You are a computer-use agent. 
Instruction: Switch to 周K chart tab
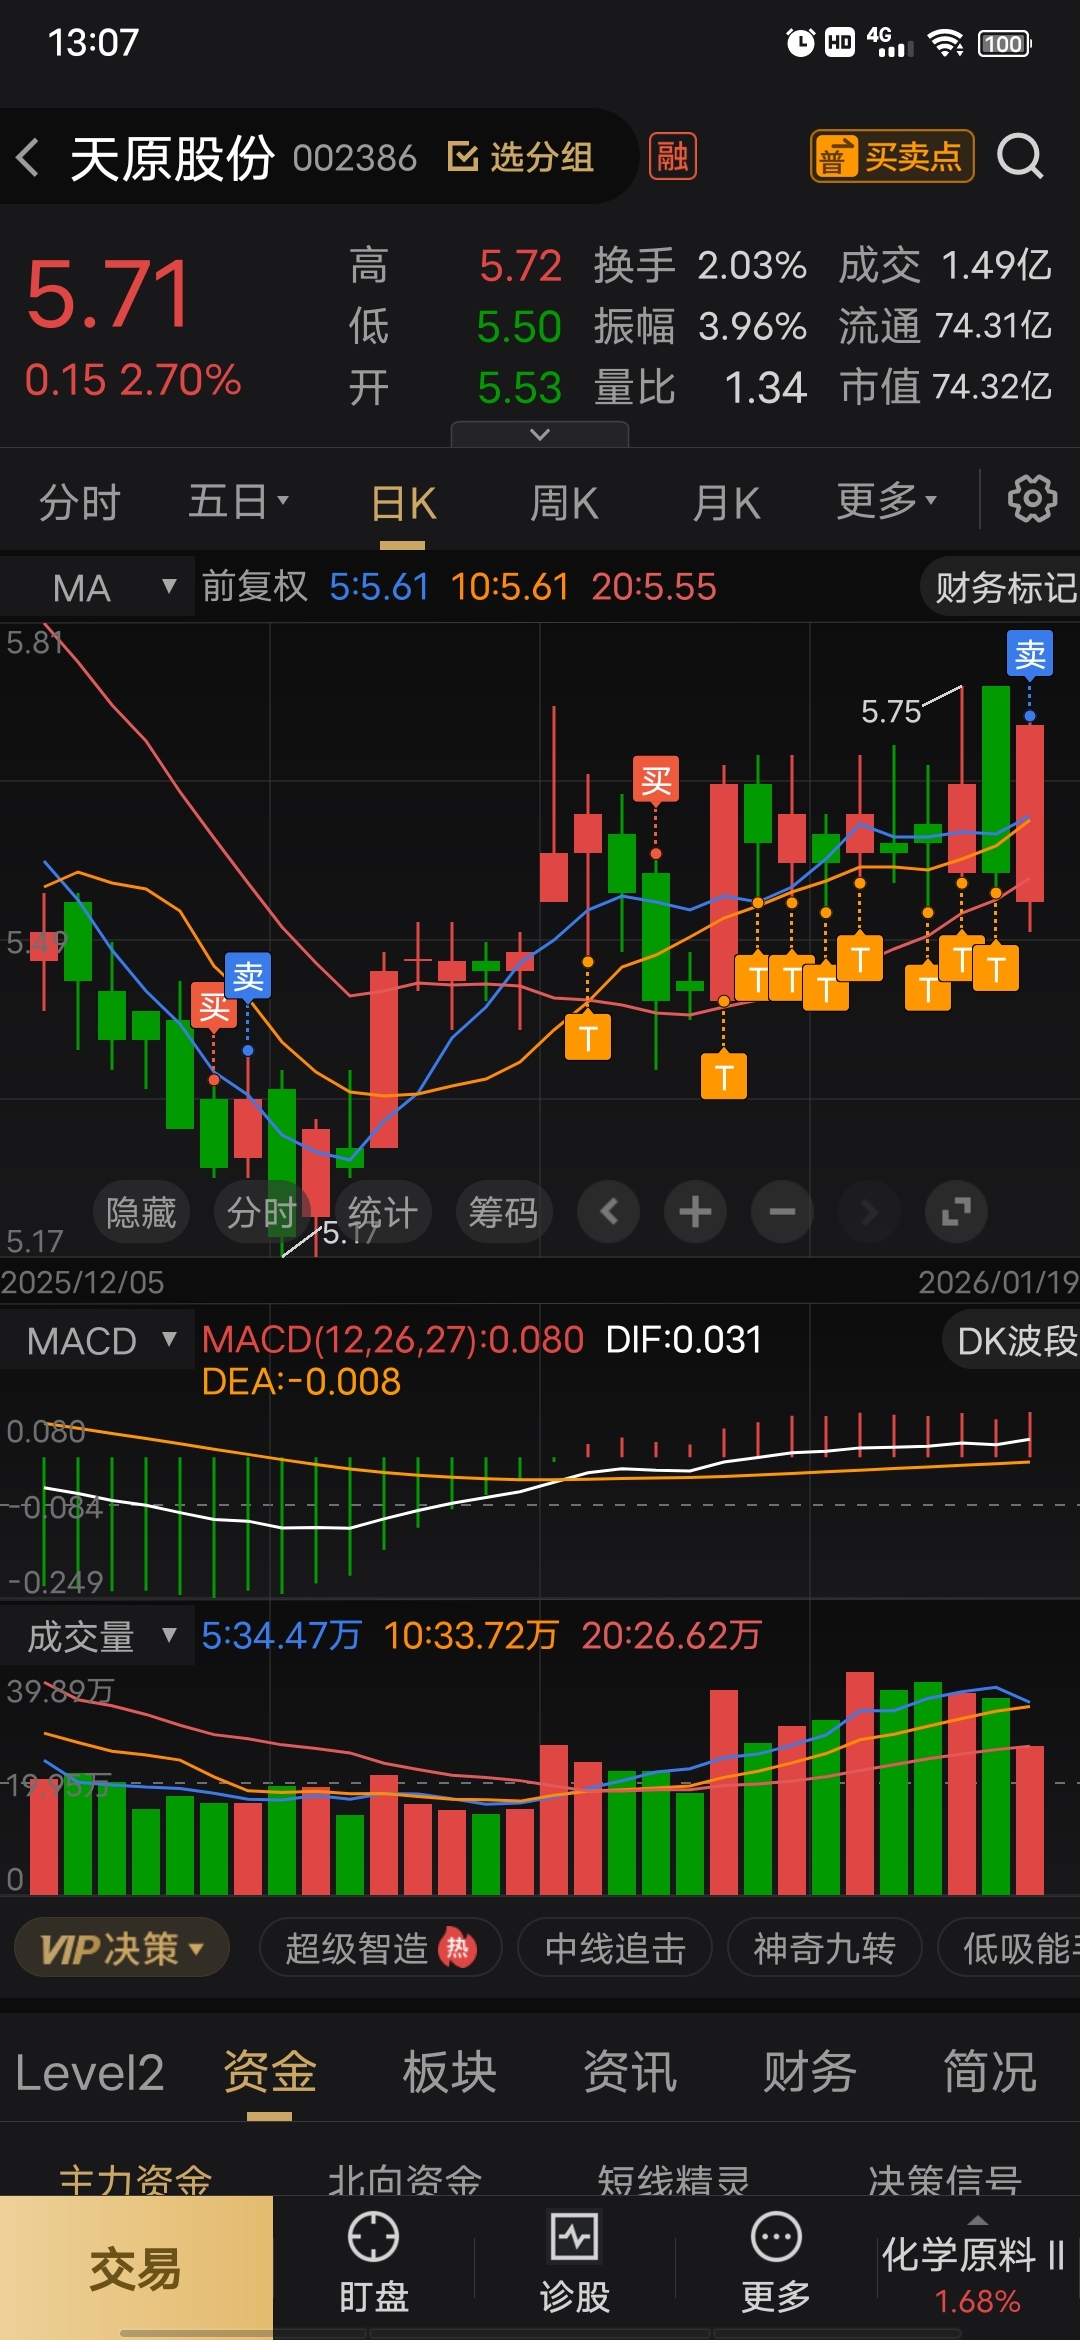pos(564,503)
